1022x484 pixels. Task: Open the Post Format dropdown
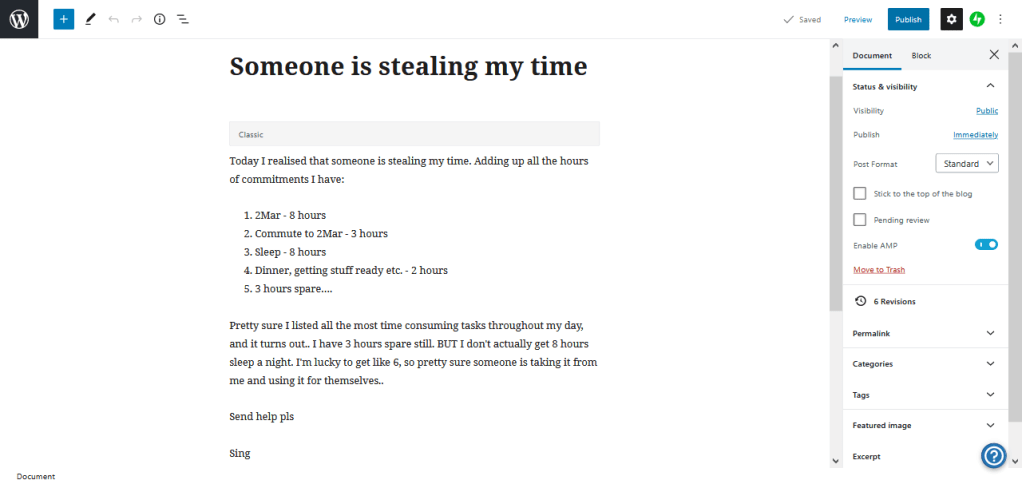click(x=967, y=163)
